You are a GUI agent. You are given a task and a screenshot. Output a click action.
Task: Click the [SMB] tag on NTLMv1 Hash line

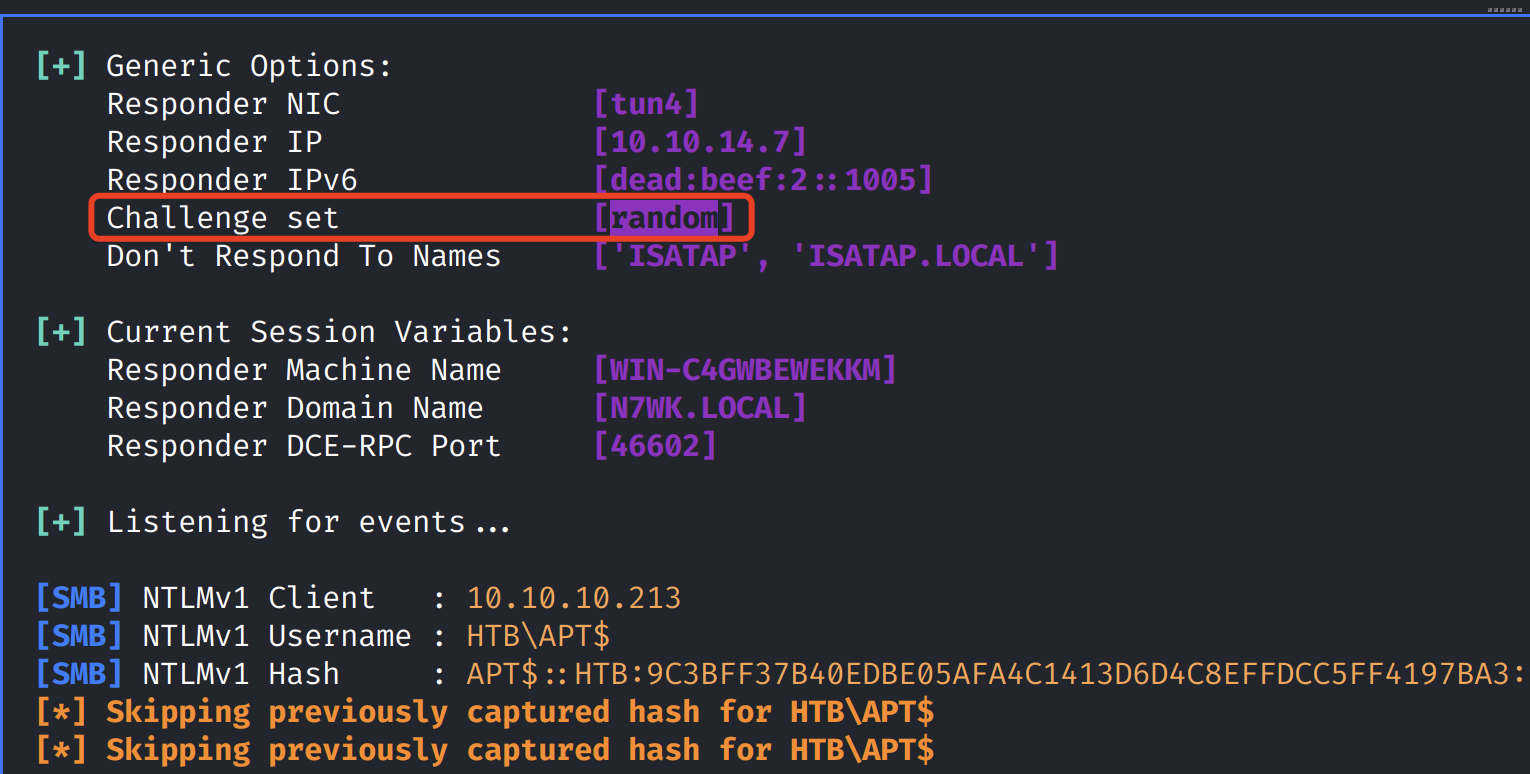[x=79, y=674]
